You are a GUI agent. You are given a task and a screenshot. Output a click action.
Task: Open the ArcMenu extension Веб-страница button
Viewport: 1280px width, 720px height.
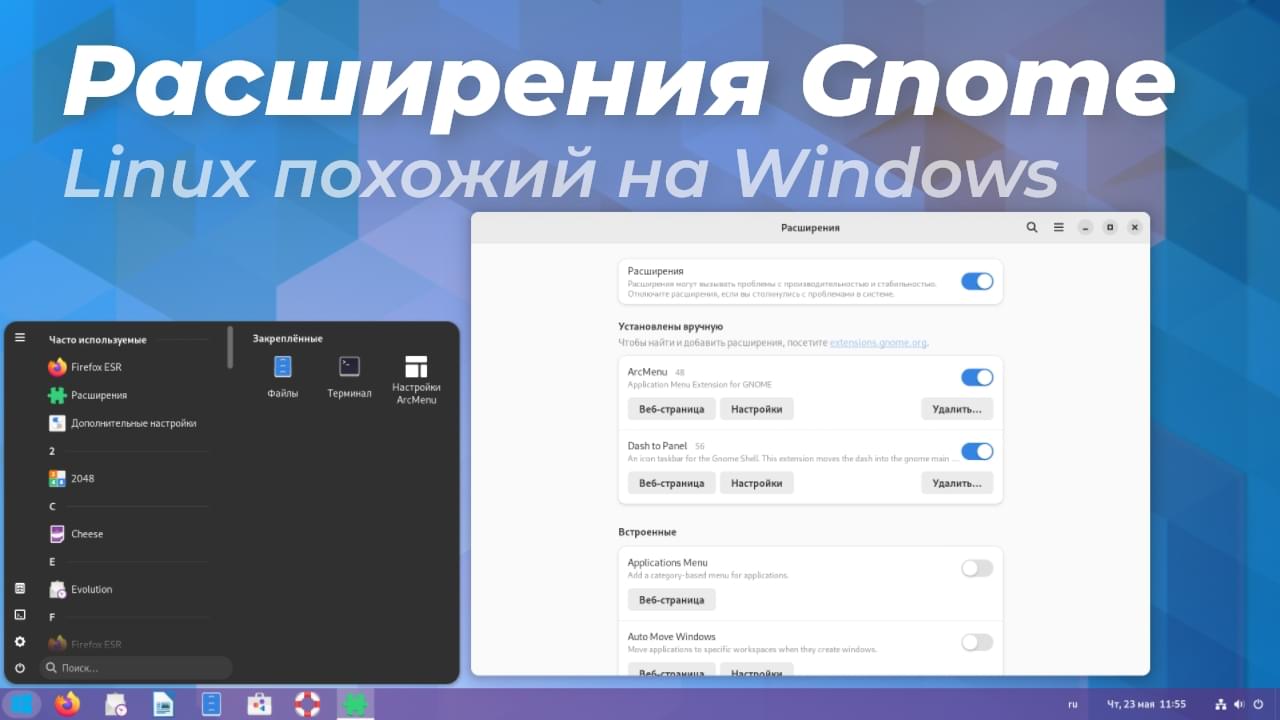pyautogui.click(x=672, y=409)
